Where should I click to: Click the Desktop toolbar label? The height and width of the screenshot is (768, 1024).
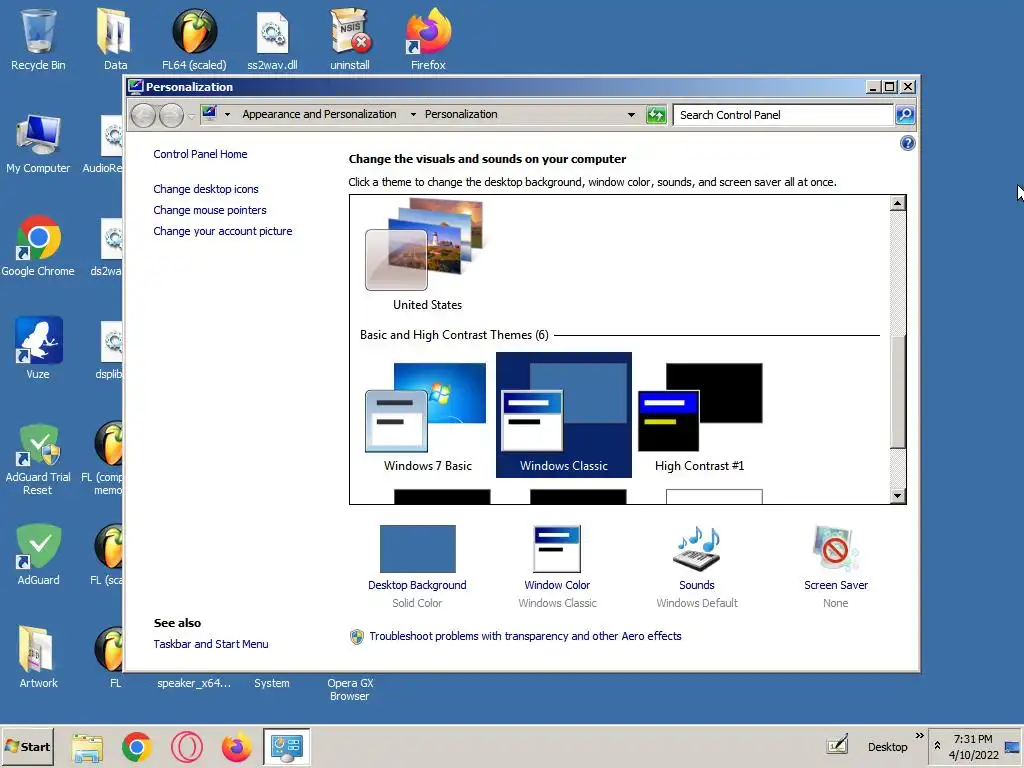tap(887, 747)
